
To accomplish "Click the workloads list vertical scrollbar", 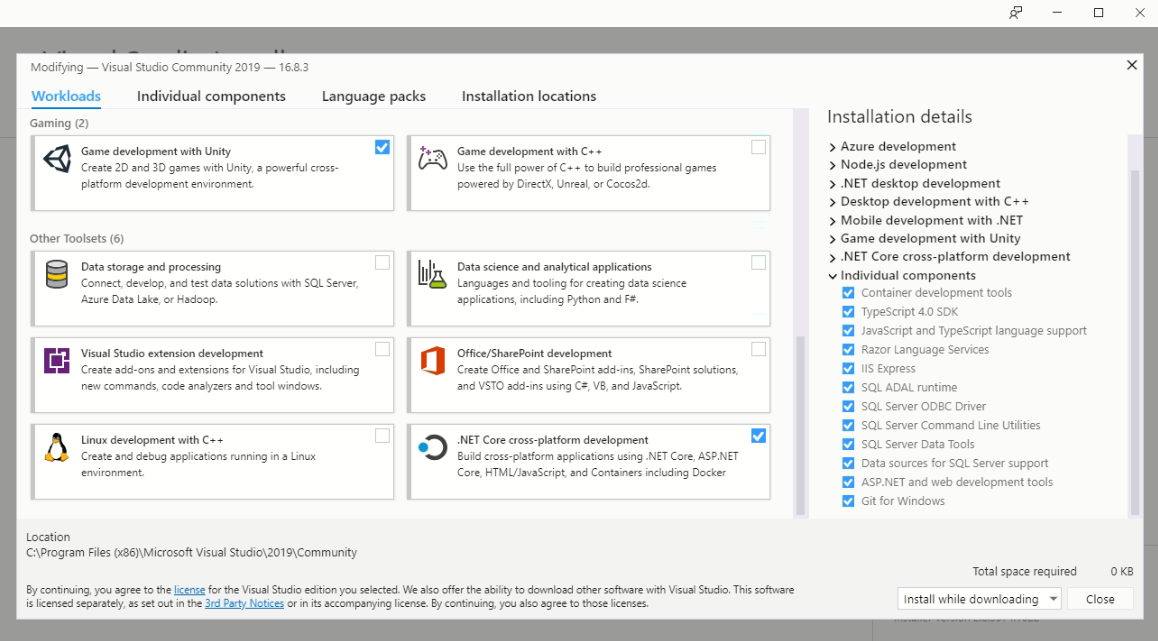I will (800, 425).
